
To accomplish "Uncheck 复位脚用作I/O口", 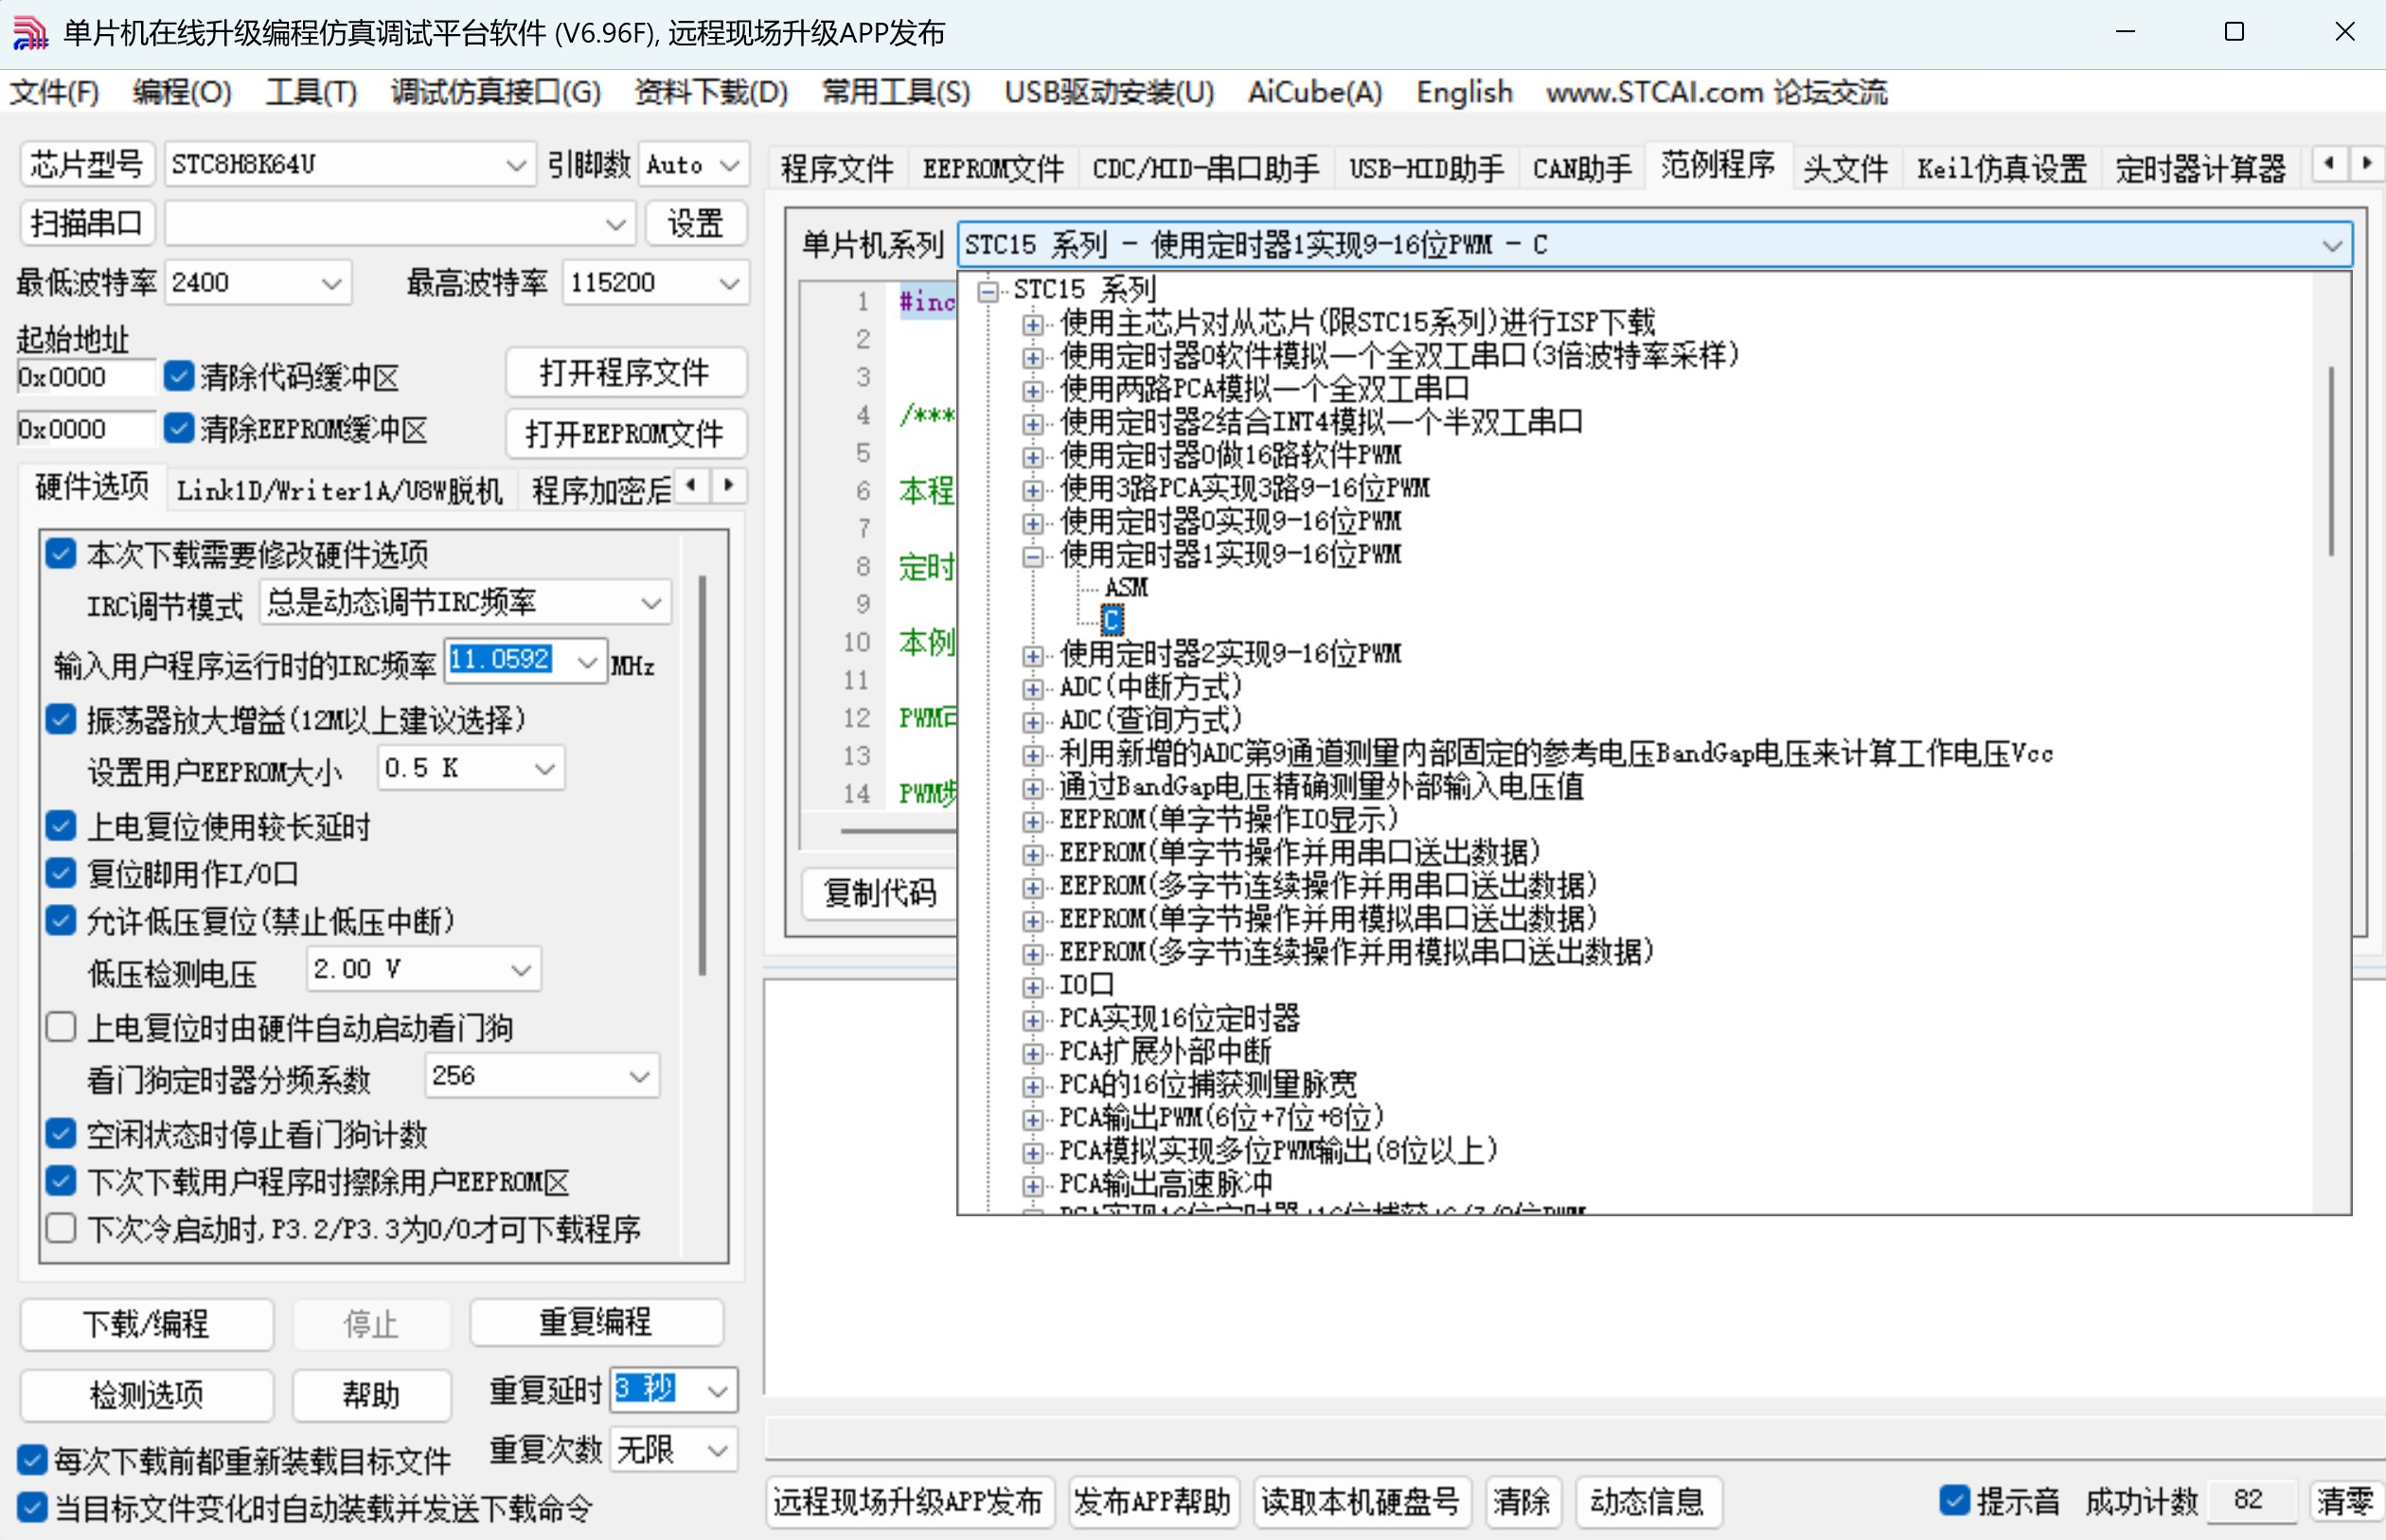I will click(61, 872).
